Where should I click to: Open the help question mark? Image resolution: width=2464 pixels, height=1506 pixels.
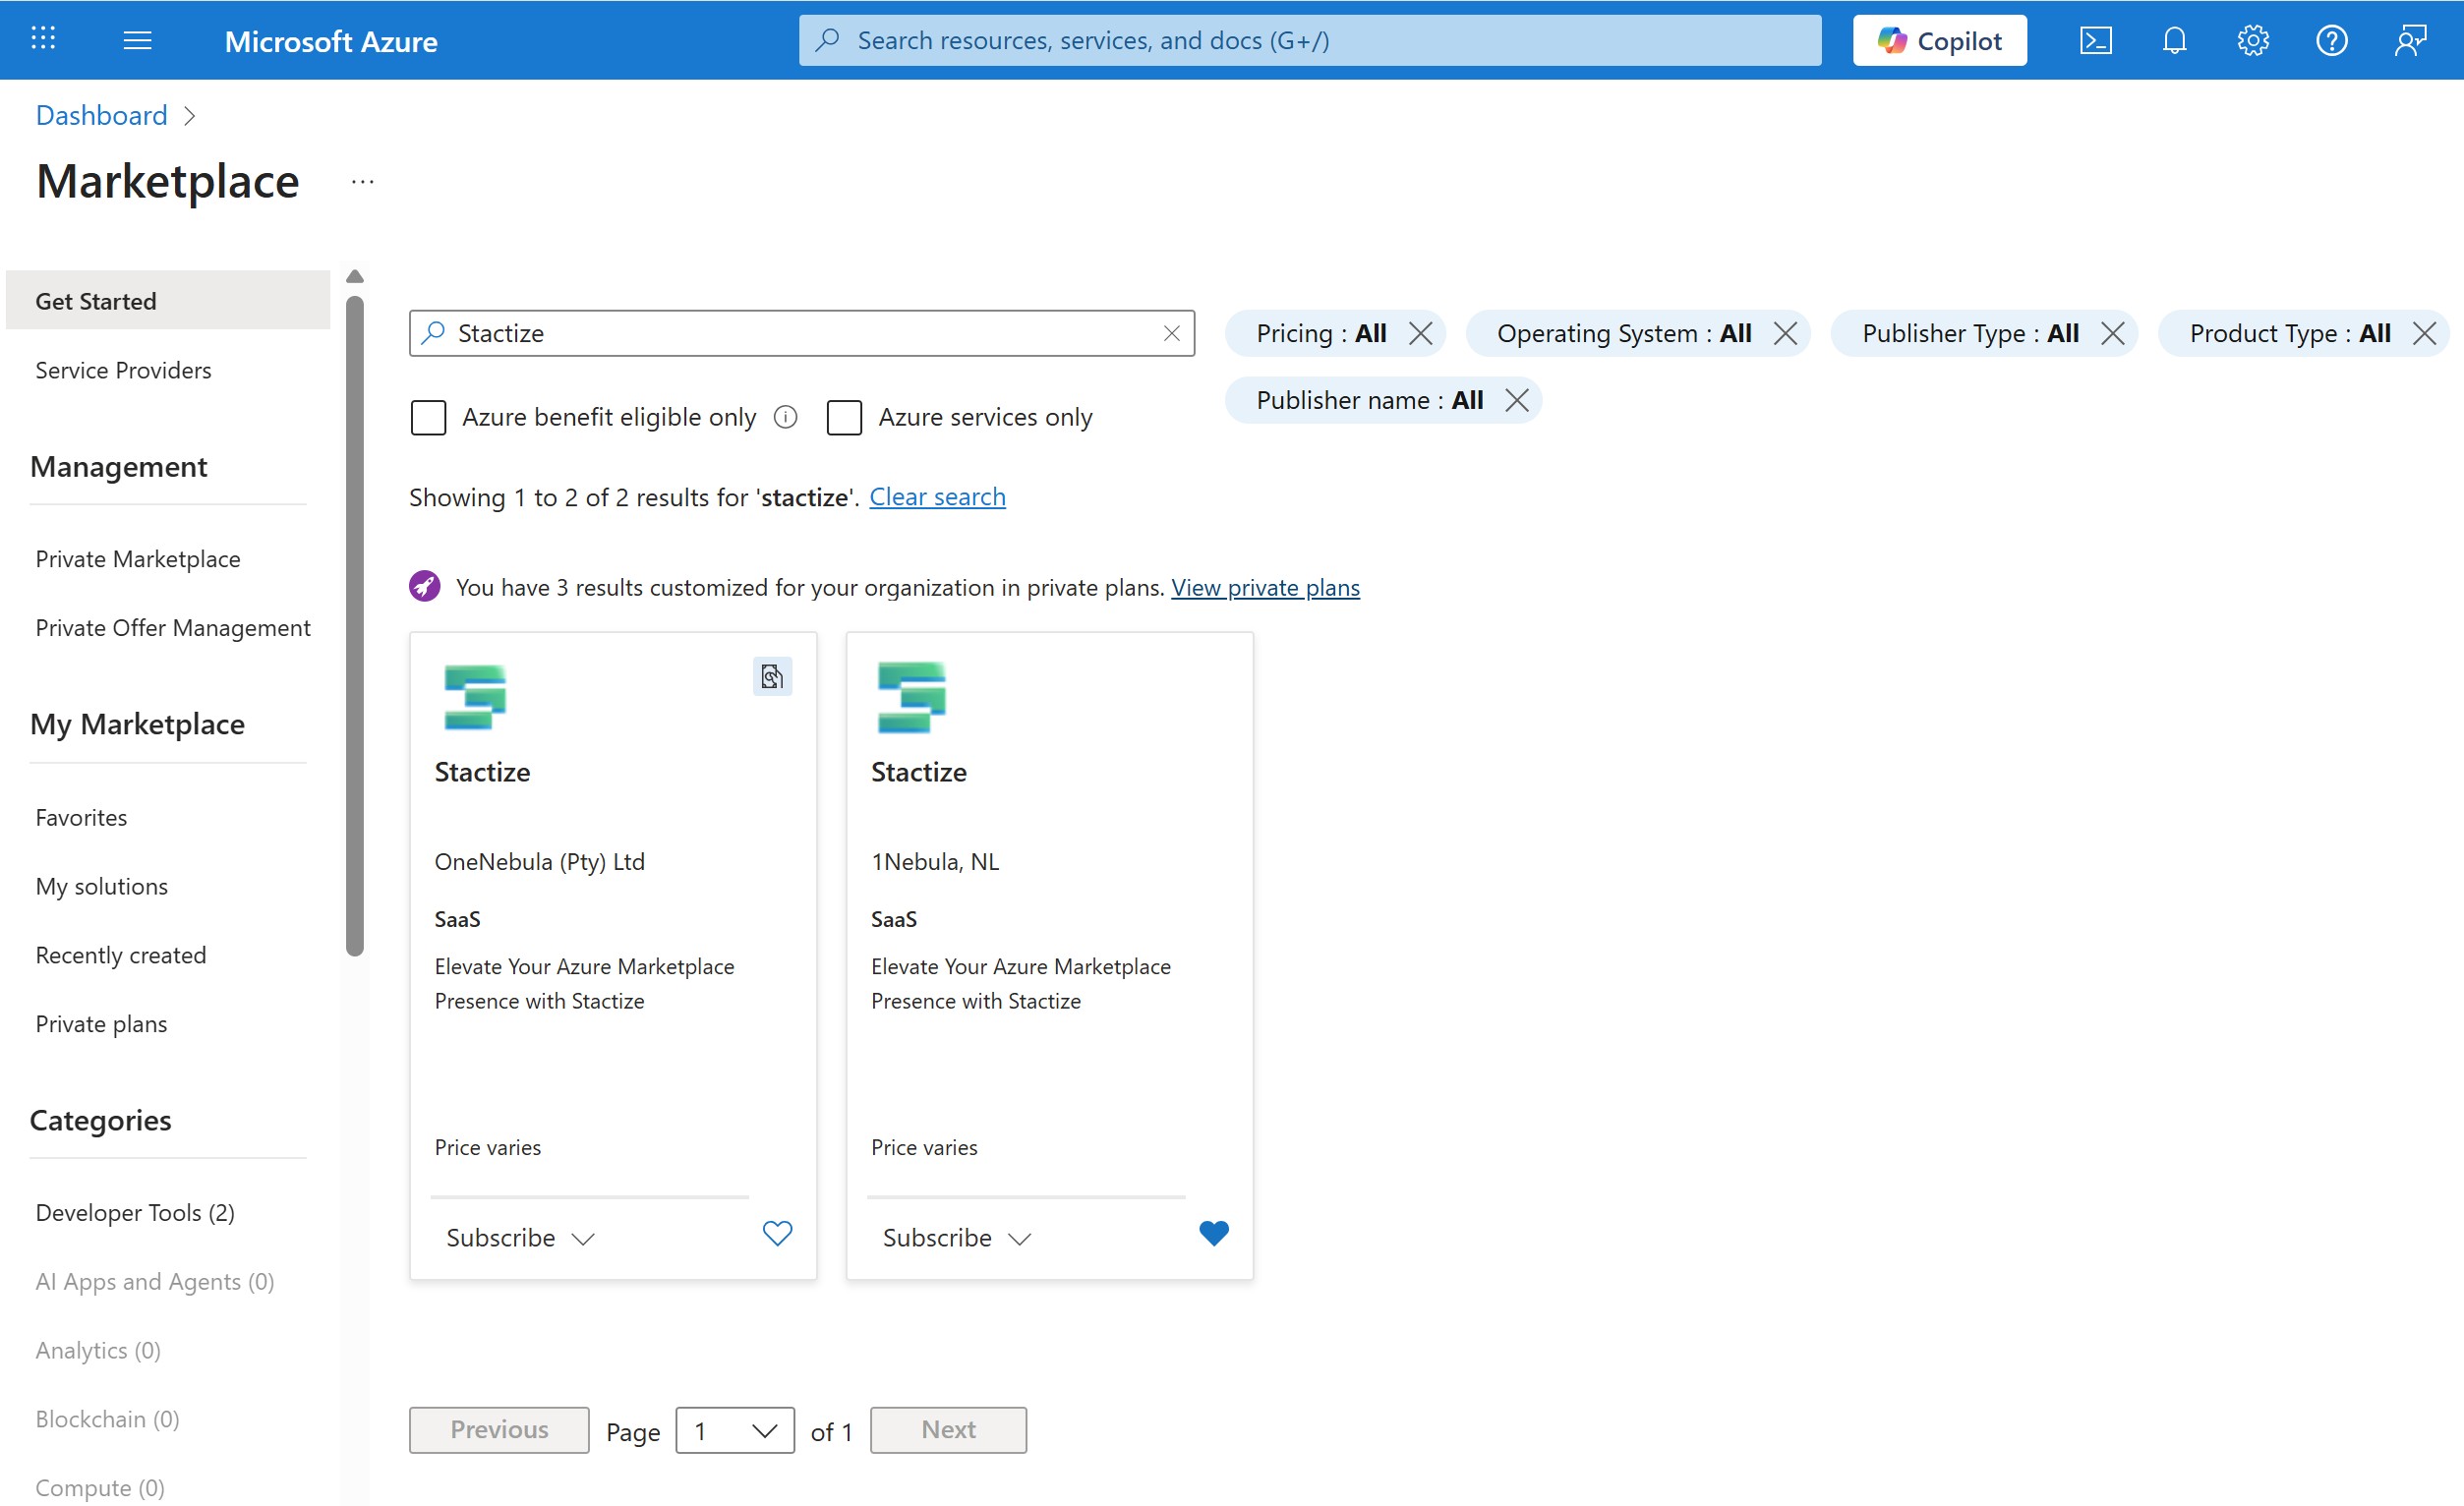(x=2331, y=40)
